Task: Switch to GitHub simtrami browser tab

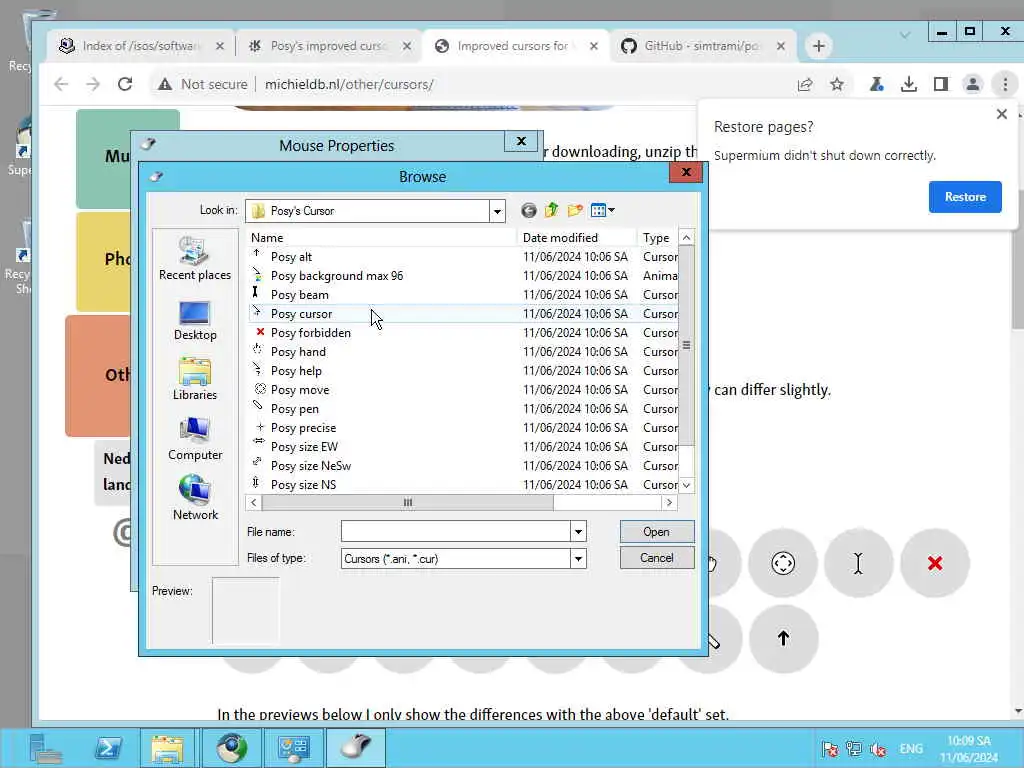Action: click(x=703, y=46)
